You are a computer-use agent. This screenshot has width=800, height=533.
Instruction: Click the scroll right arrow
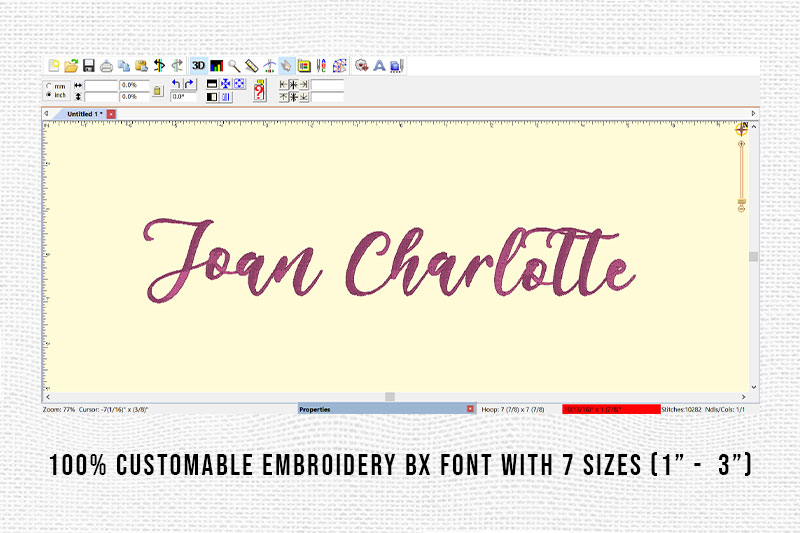pyautogui.click(x=743, y=397)
